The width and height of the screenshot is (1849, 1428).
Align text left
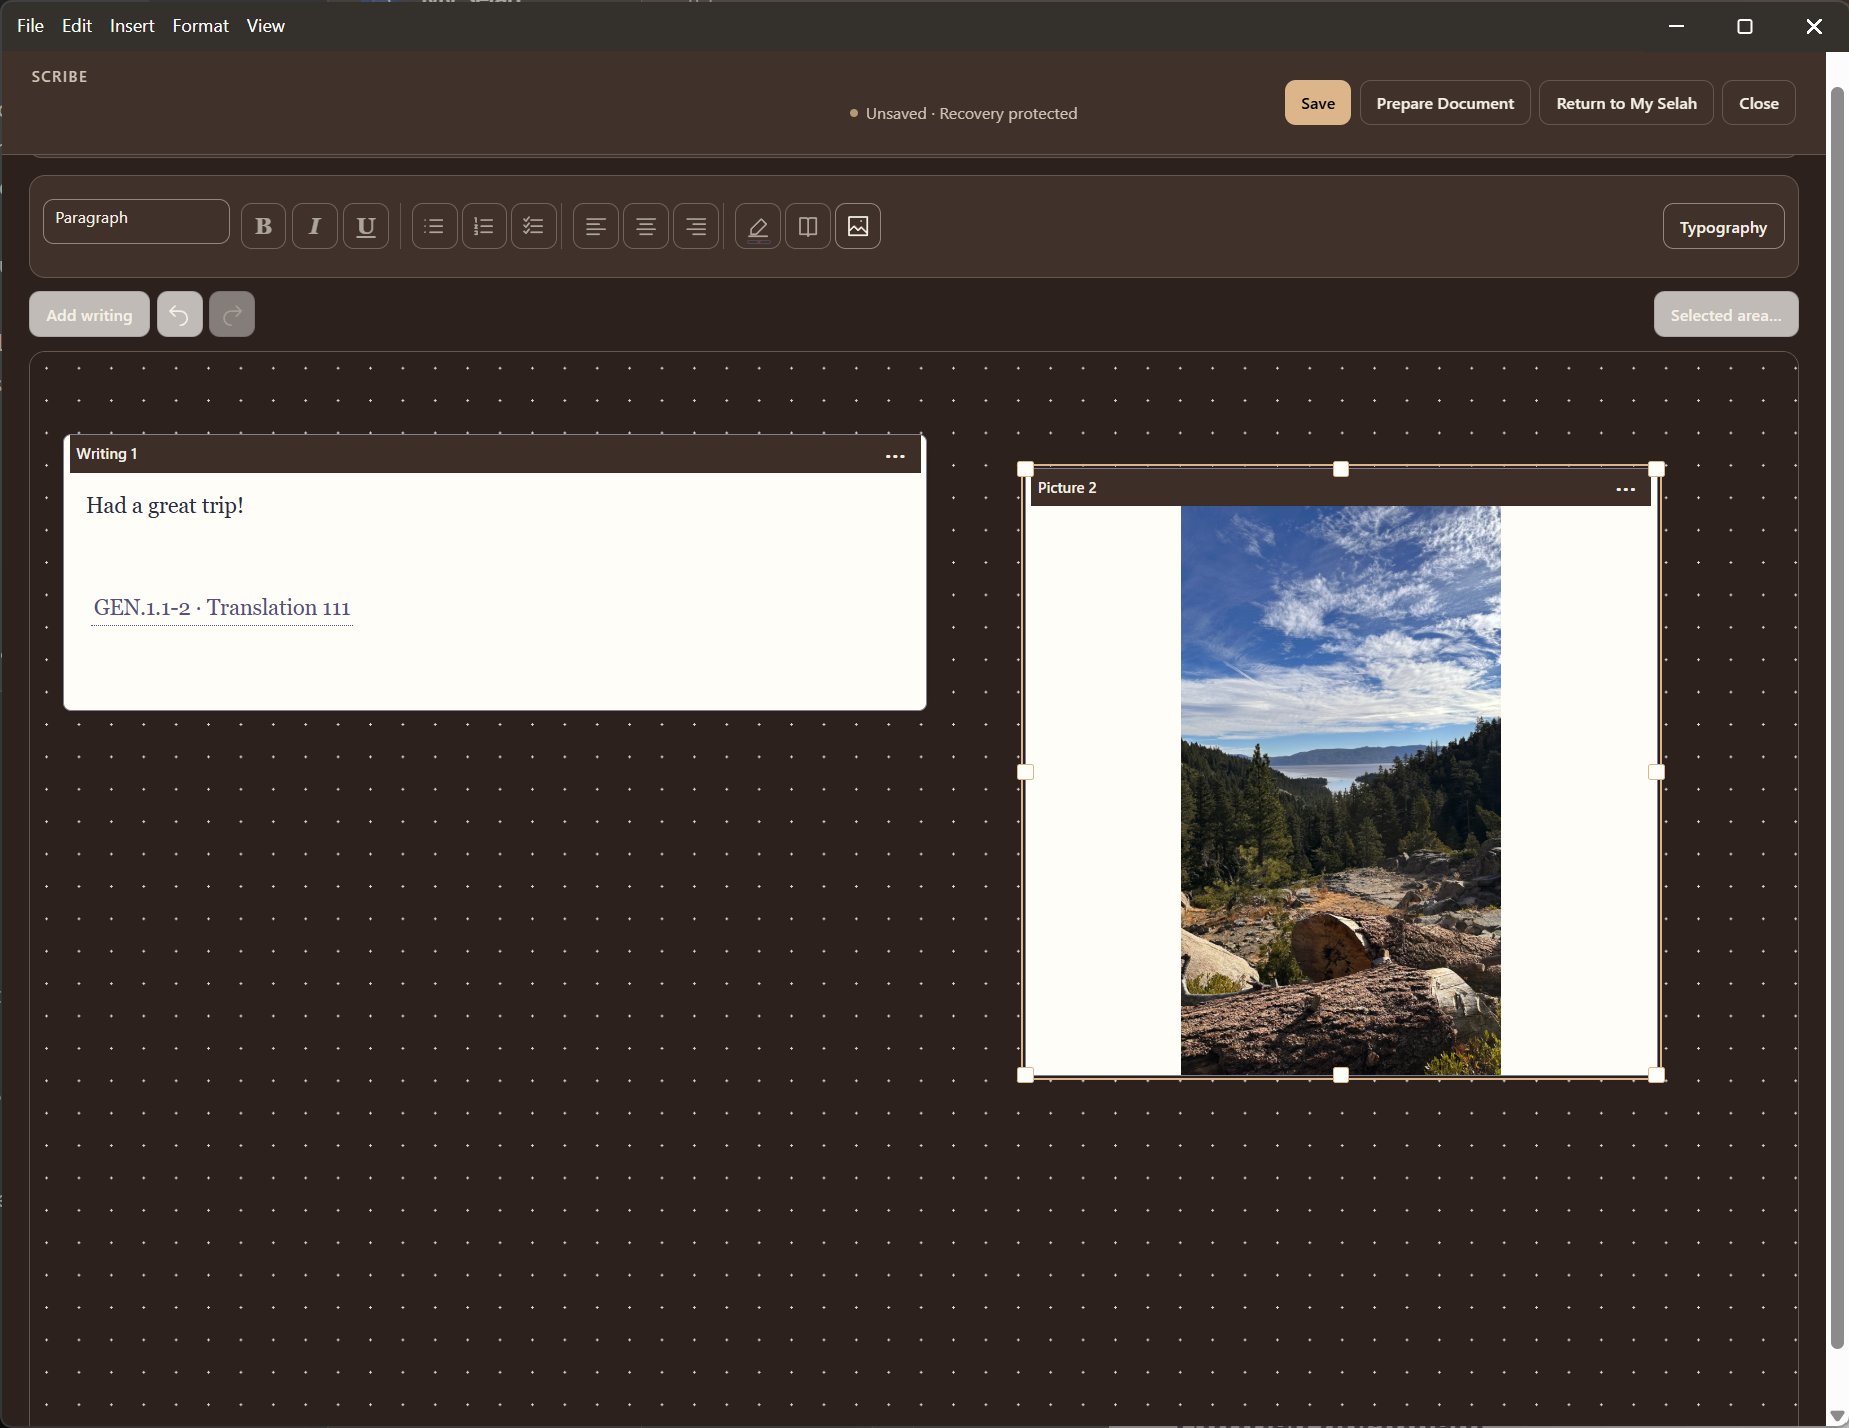coord(596,227)
